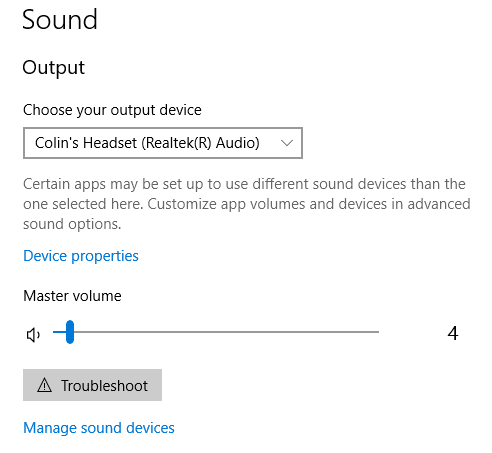Set volume to maximum at slider's right end
The image size is (492, 453).
pyautogui.click(x=377, y=332)
